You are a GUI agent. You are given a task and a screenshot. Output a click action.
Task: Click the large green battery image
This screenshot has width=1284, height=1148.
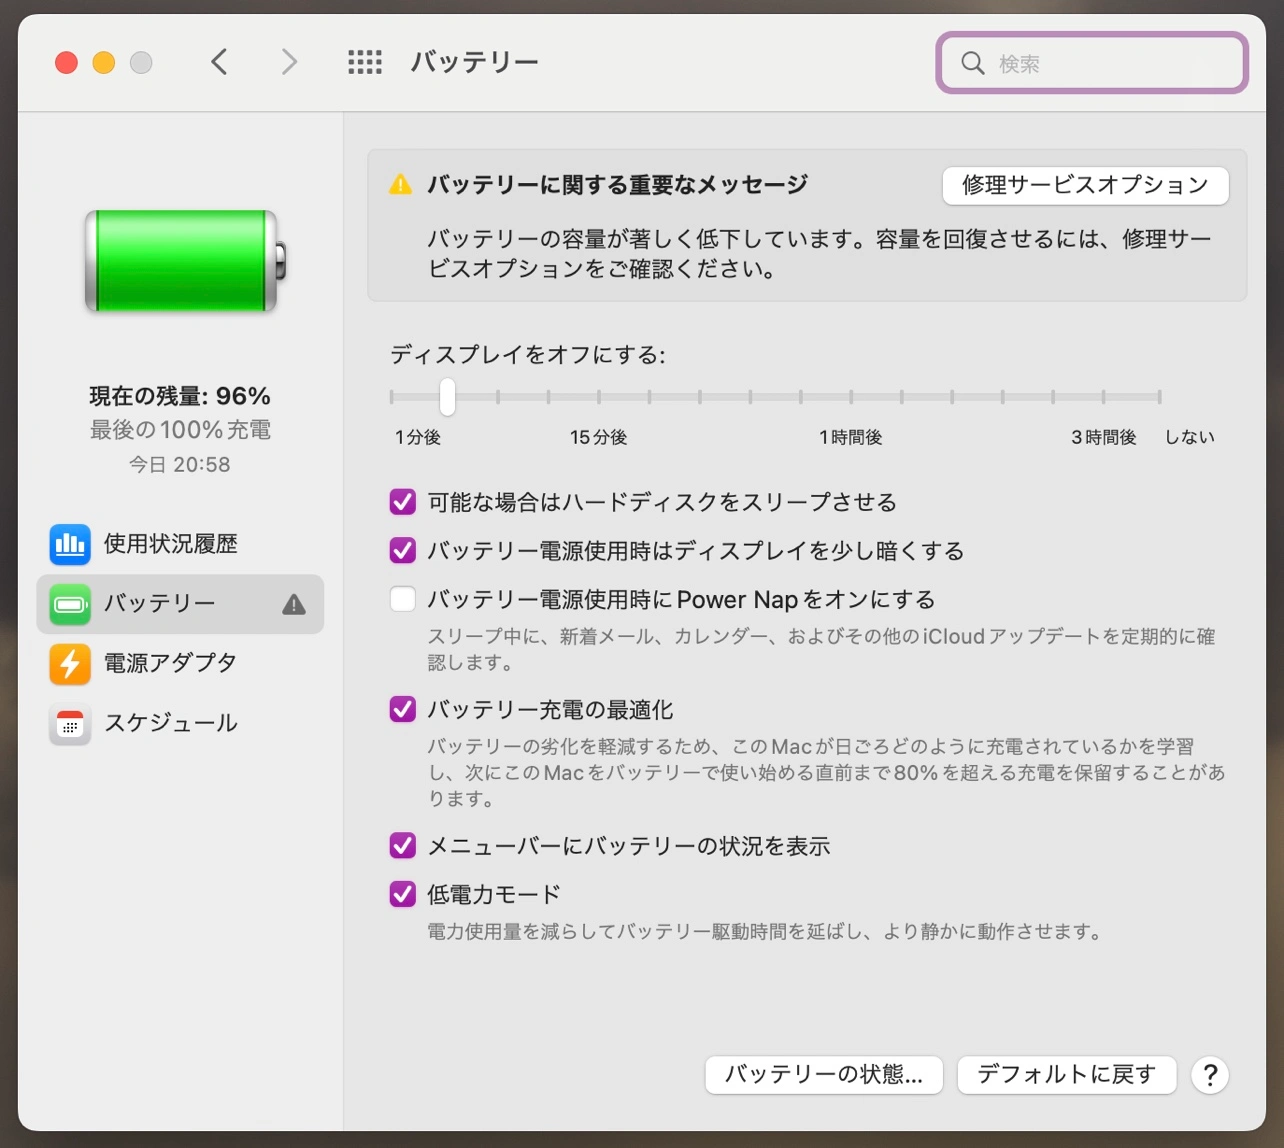185,261
